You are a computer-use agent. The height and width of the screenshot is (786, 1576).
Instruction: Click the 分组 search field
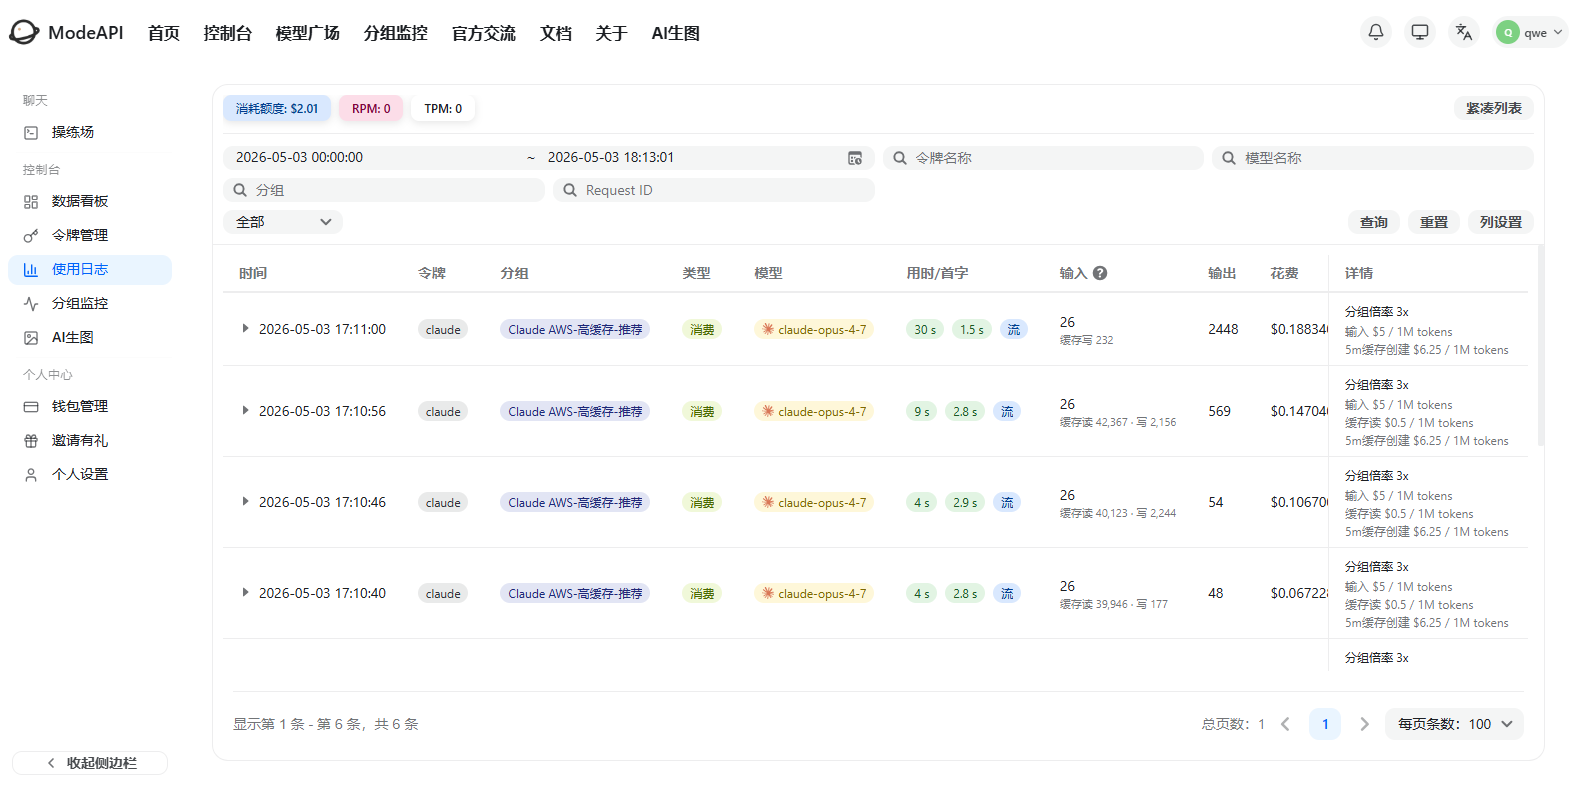(x=384, y=190)
